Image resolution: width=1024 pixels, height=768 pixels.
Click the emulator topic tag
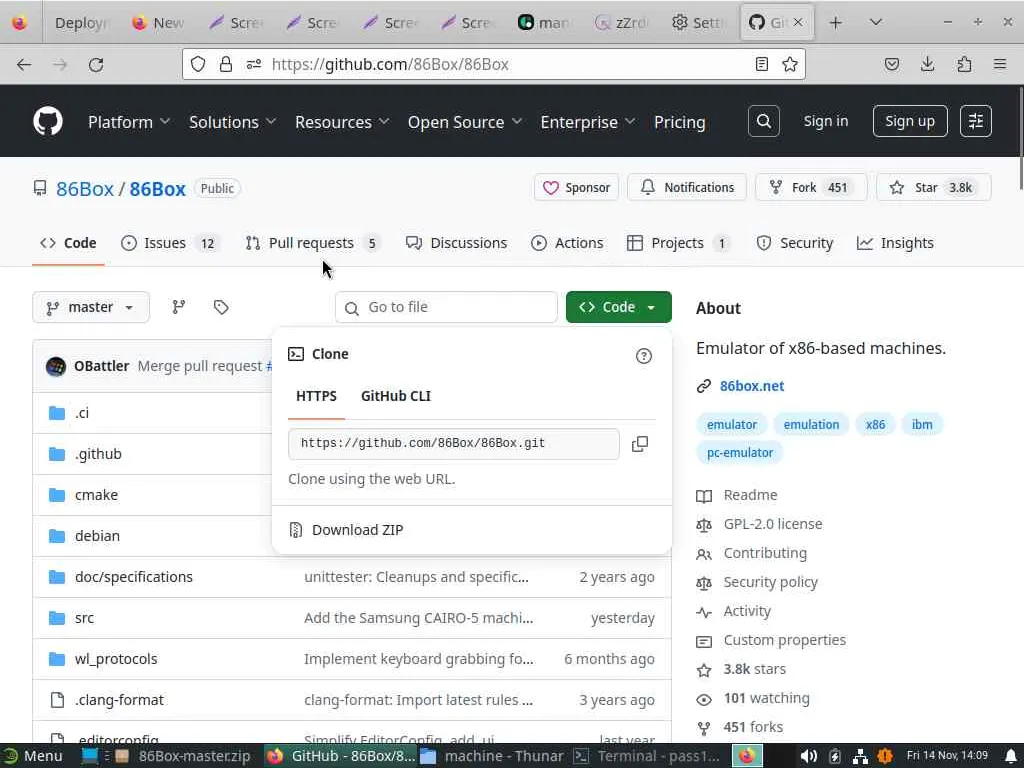pyautogui.click(x=731, y=424)
